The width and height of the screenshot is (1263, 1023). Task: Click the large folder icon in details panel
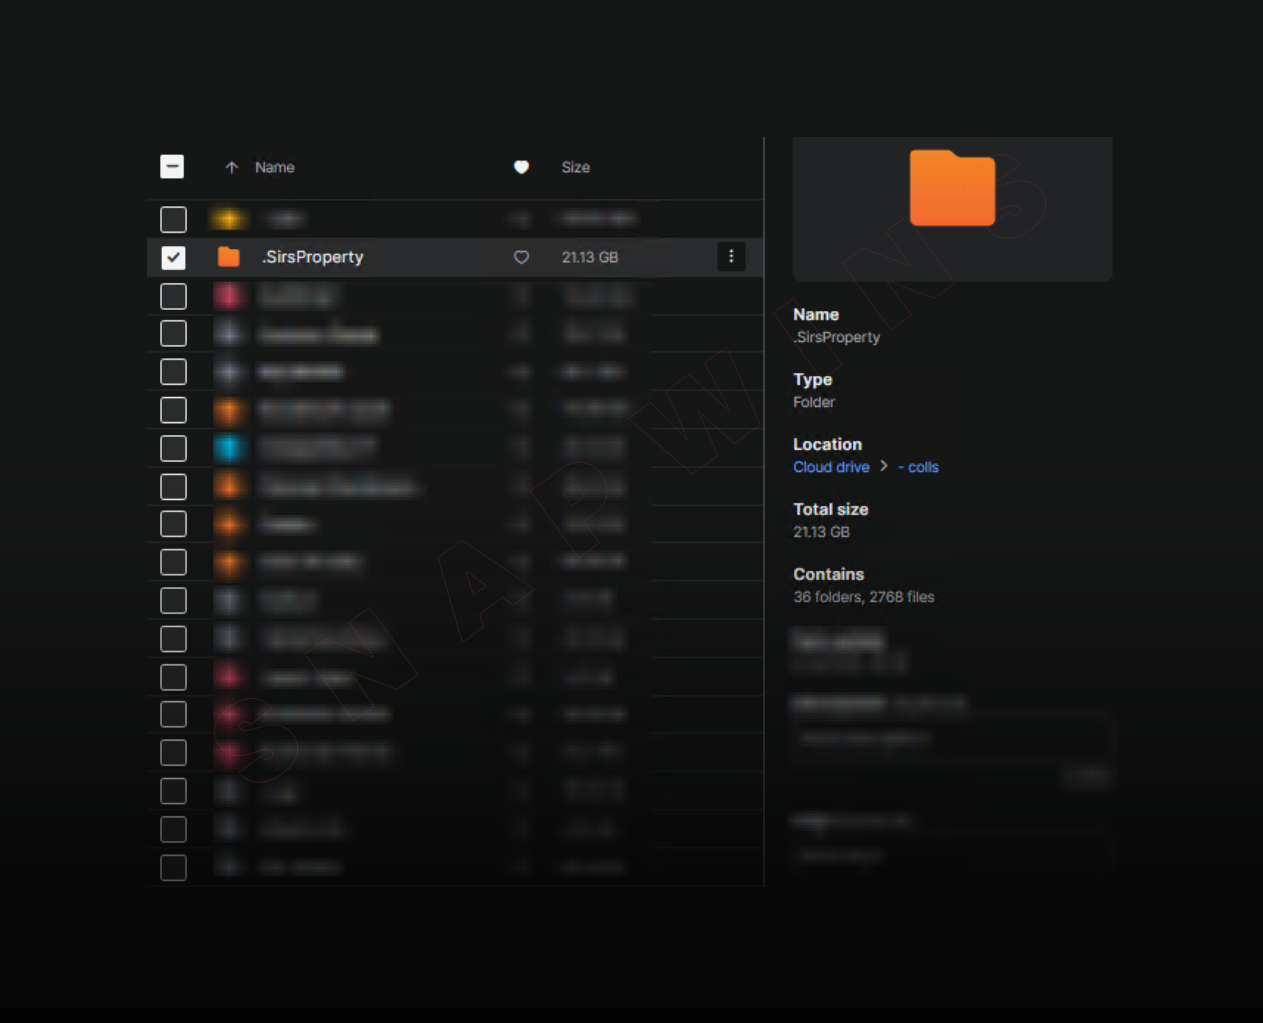(x=952, y=188)
